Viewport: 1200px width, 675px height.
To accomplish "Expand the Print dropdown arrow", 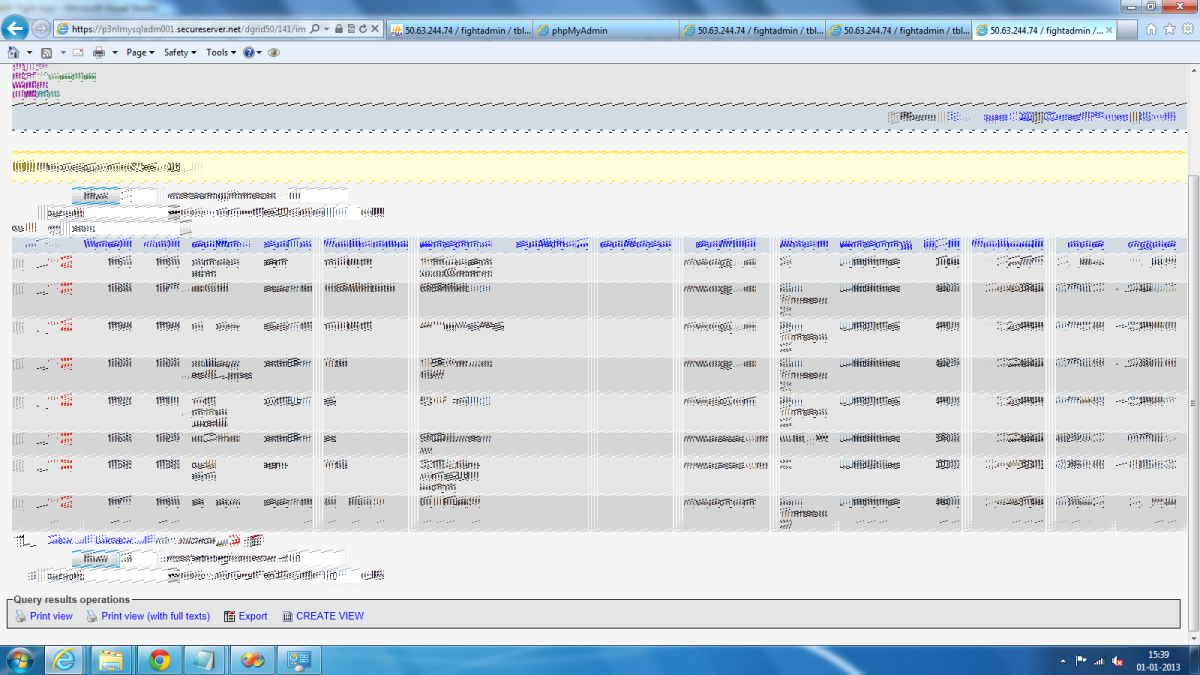I will click(x=115, y=52).
